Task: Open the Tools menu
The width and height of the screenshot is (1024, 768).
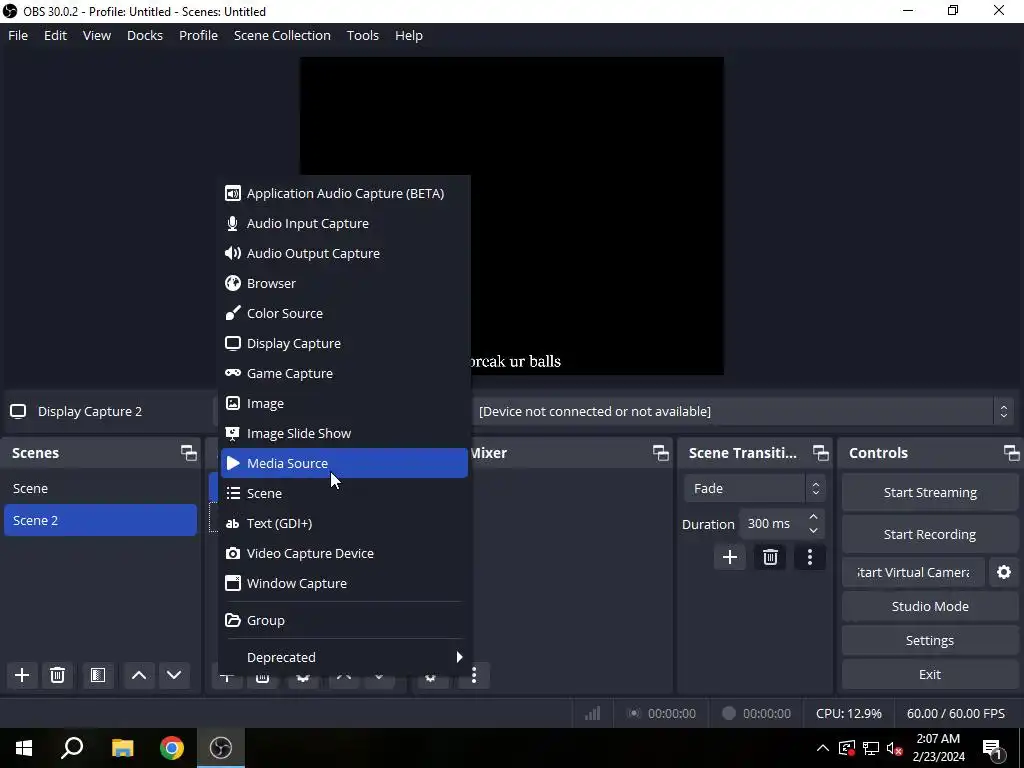Action: point(362,35)
